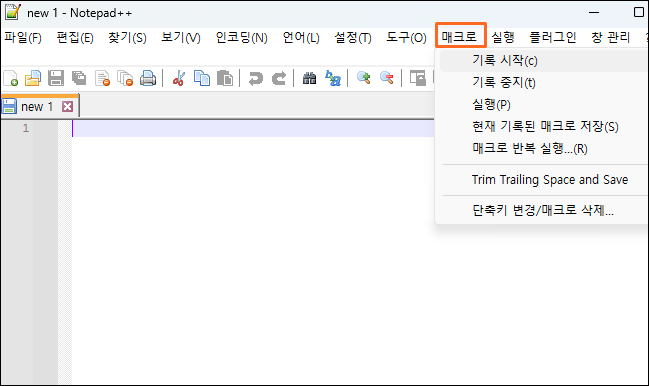The width and height of the screenshot is (649, 386).
Task: Click the Sync scrolling toolbar icon
Action: 417,78
